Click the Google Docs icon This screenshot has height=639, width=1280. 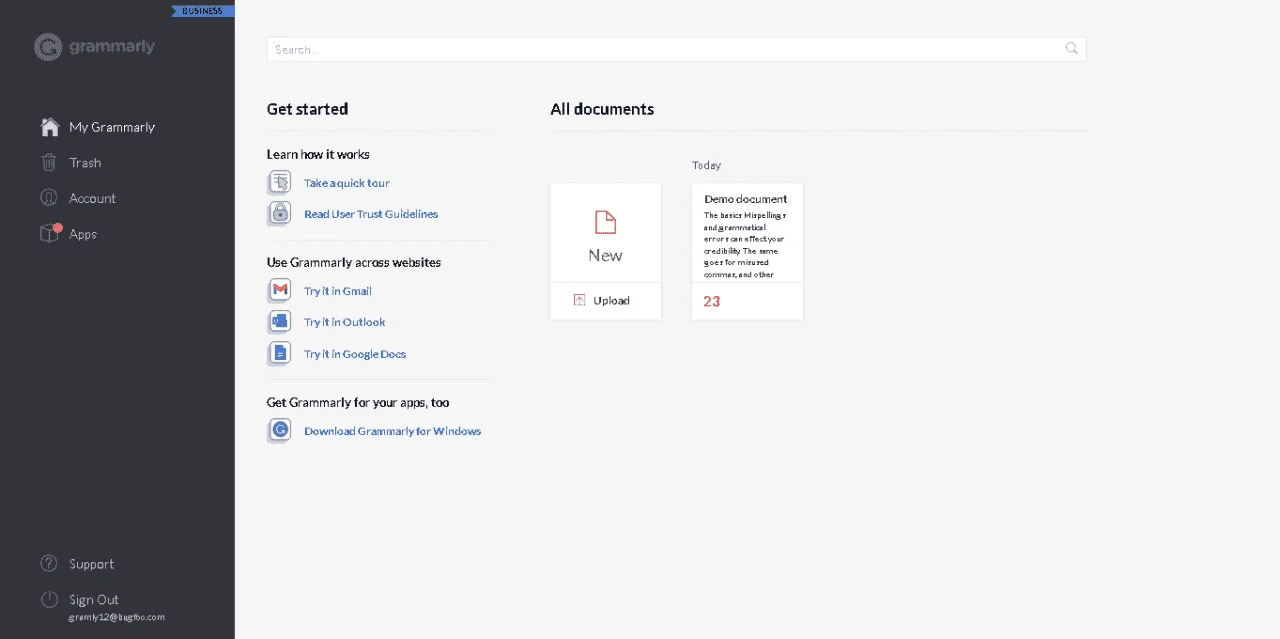(x=280, y=353)
